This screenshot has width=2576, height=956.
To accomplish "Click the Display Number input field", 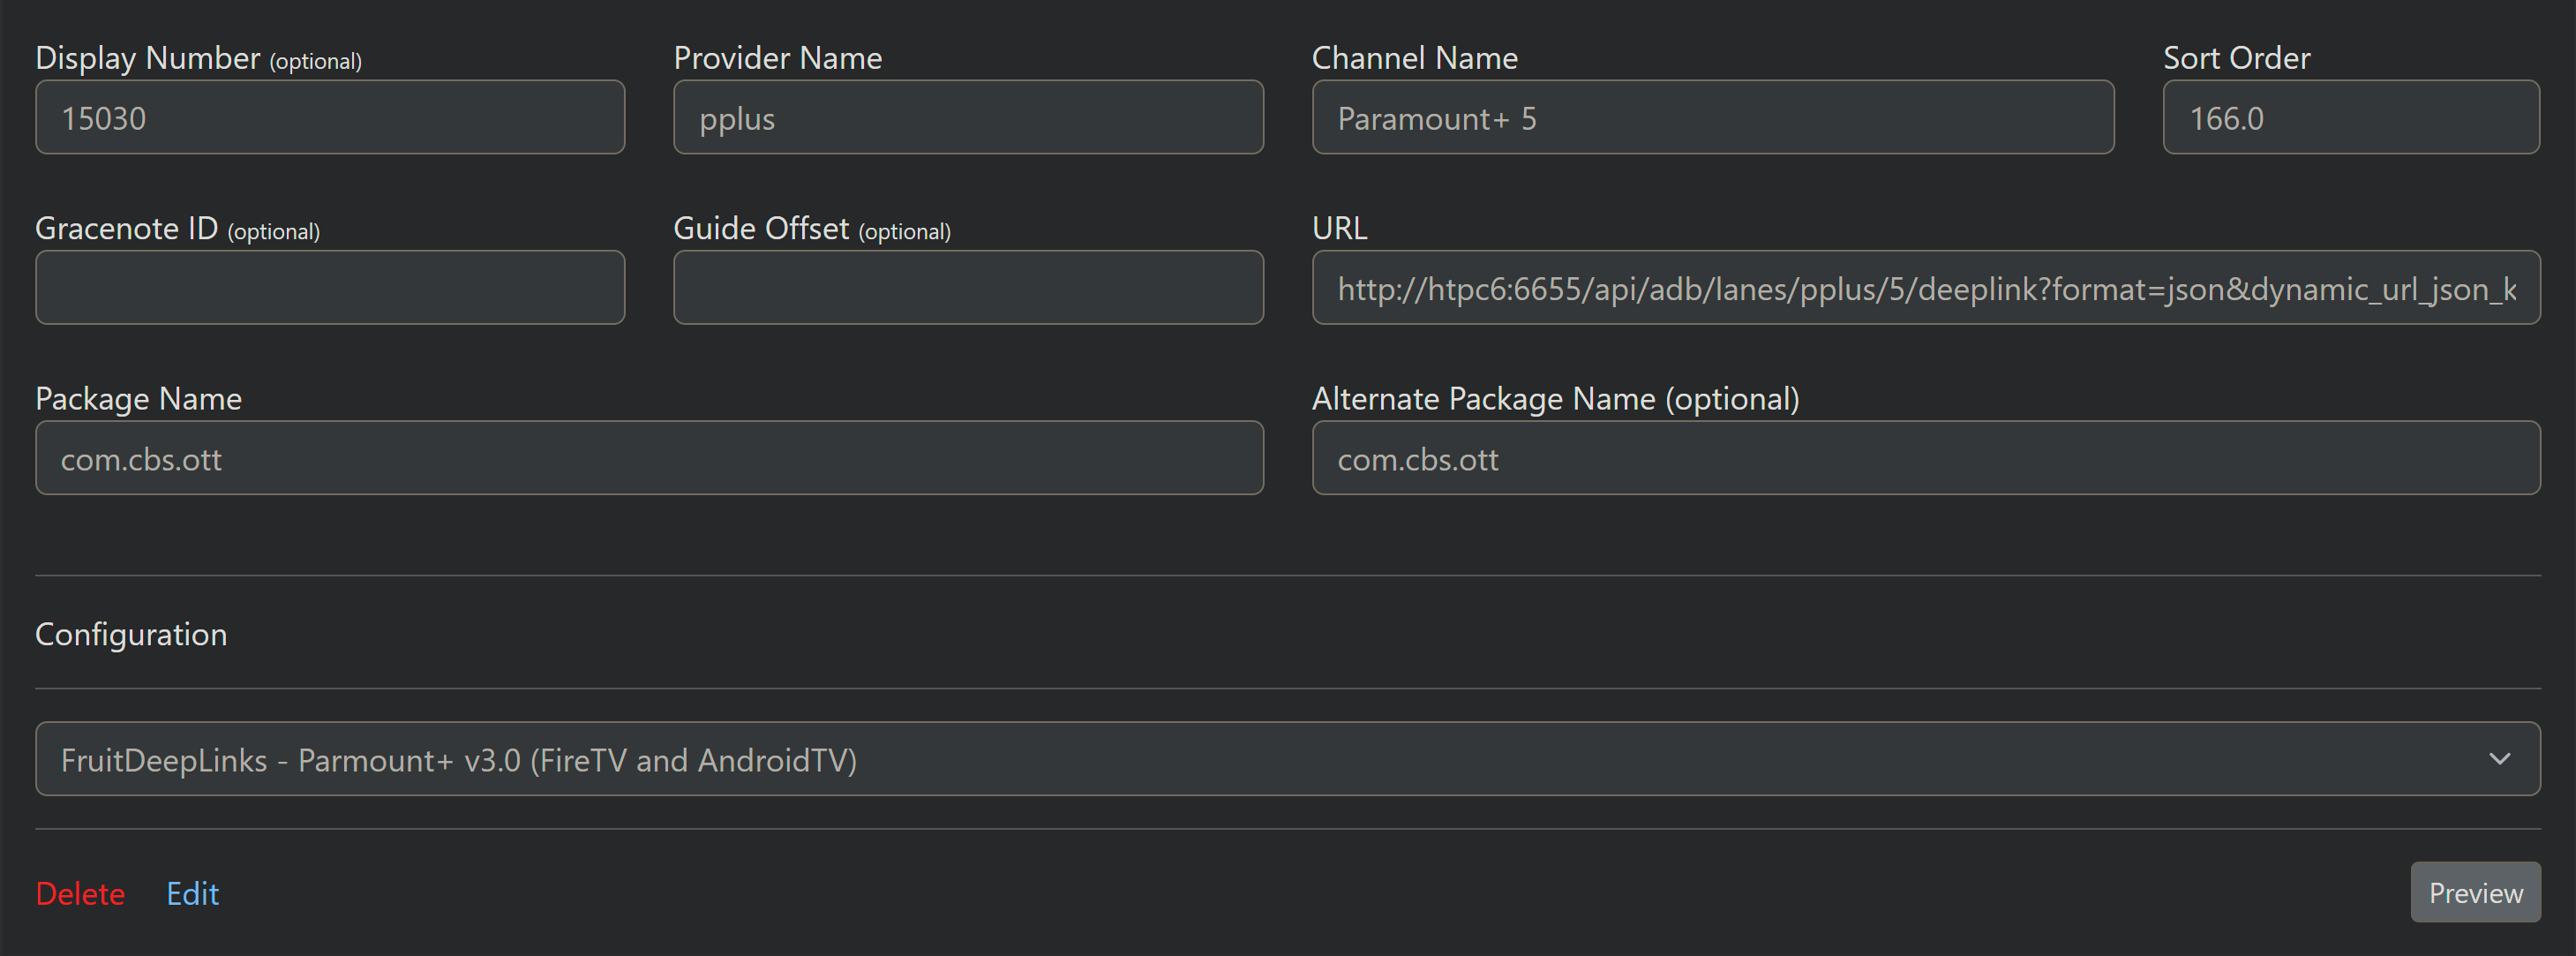I will 330,118.
